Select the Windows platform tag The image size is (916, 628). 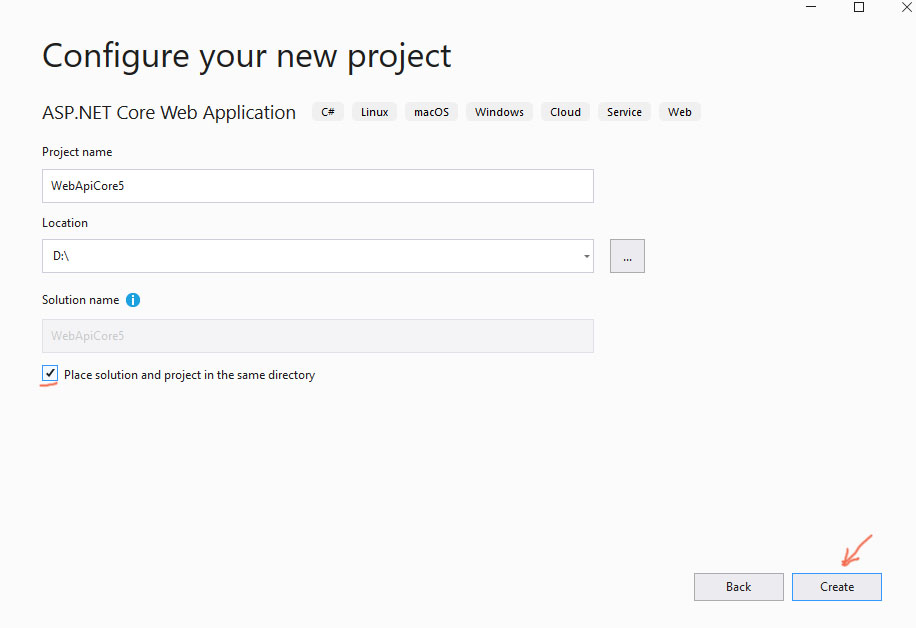pyautogui.click(x=499, y=112)
